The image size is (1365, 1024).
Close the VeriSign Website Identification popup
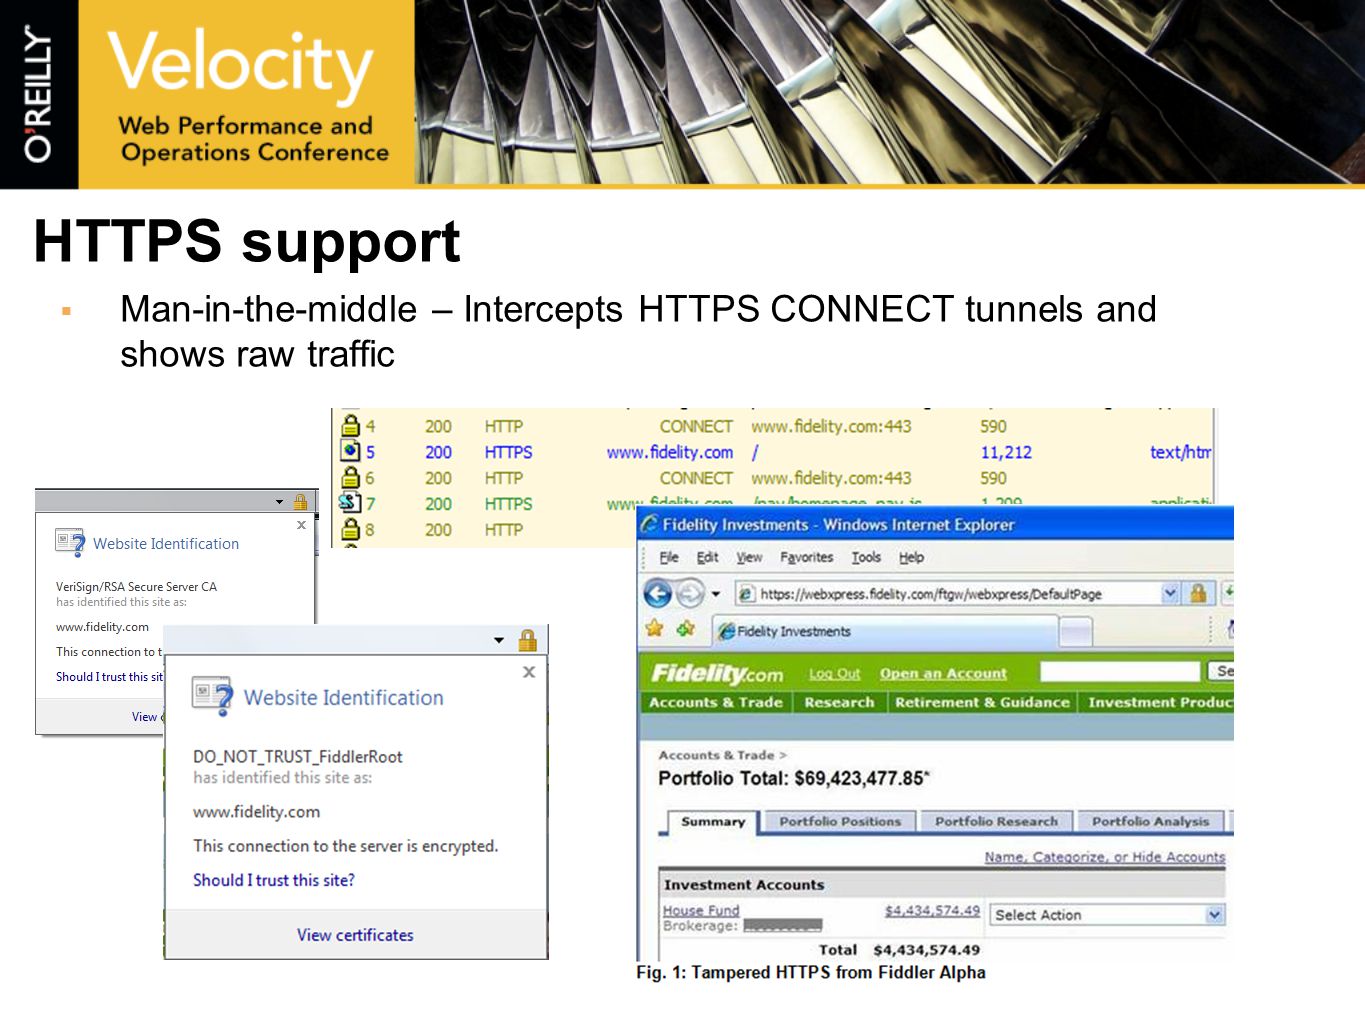click(x=301, y=525)
